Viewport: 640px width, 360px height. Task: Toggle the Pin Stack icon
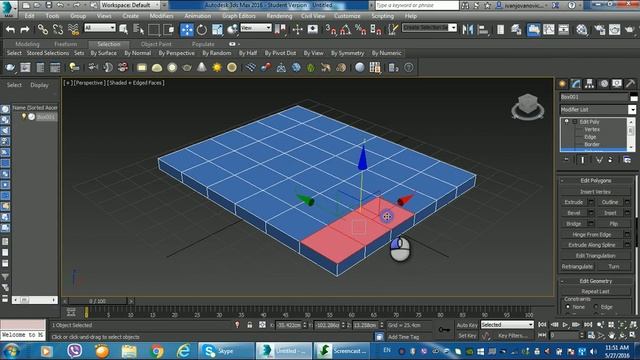point(566,160)
